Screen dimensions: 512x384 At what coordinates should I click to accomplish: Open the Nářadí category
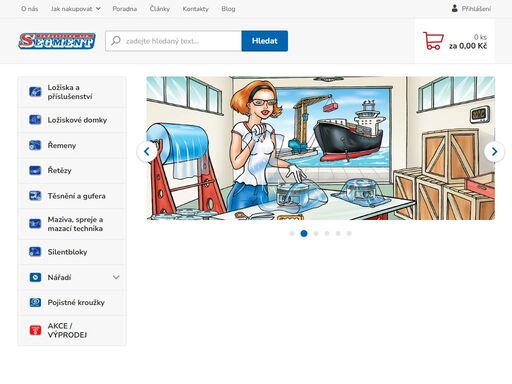(x=72, y=277)
